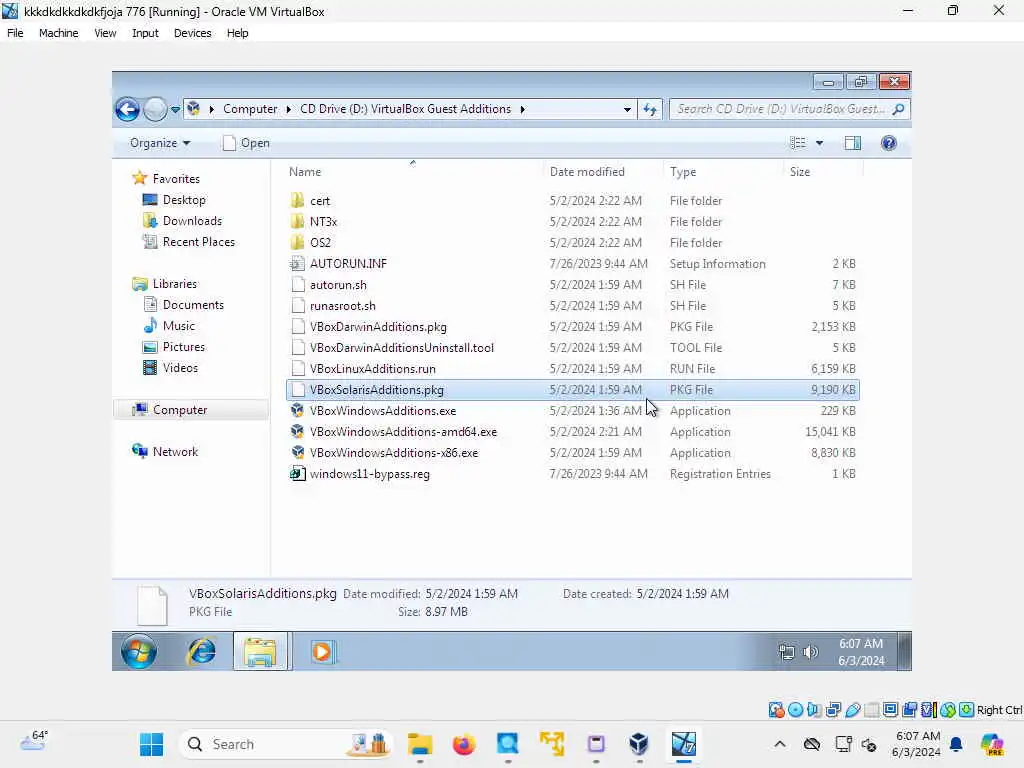Screen dimensions: 1024x768
Task: Open the Organize menu
Action: (159, 143)
